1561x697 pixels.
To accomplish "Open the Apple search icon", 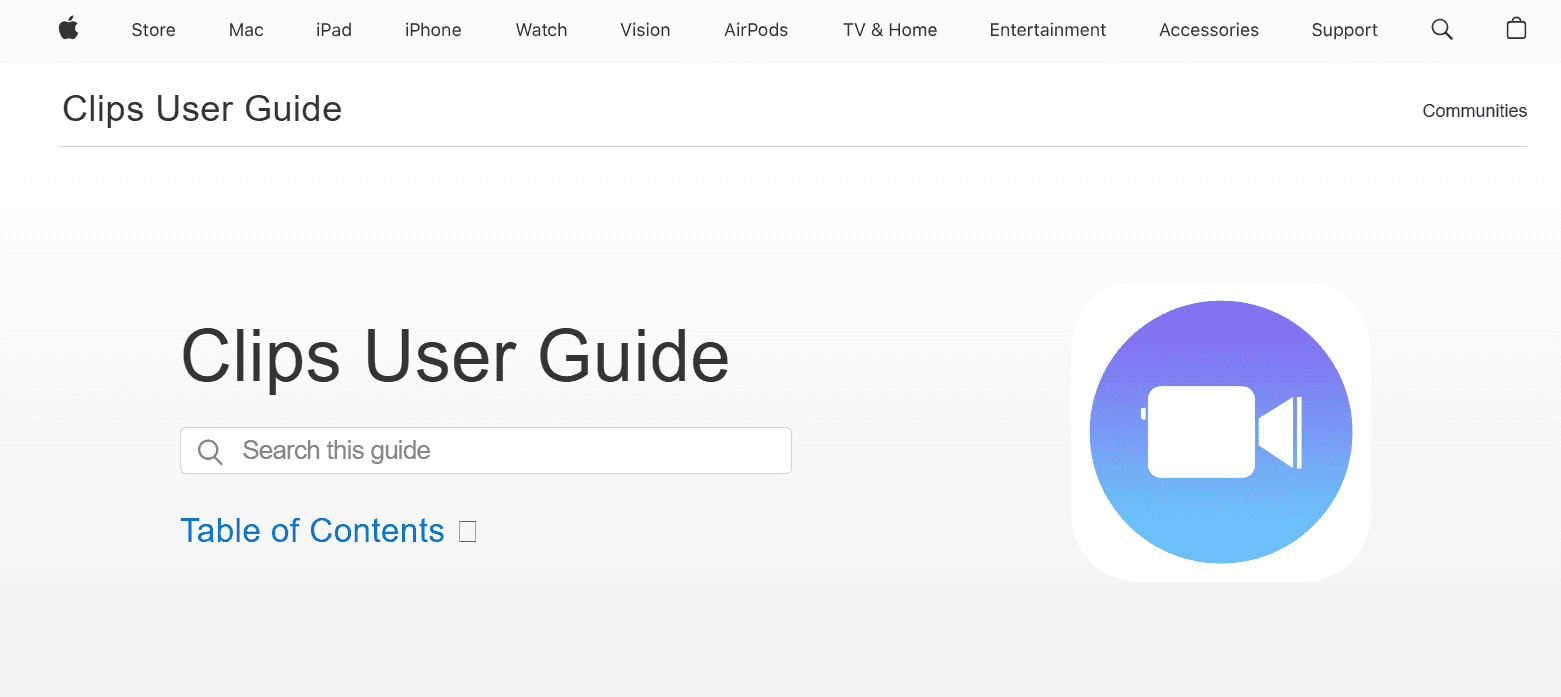I will click(x=1441, y=29).
